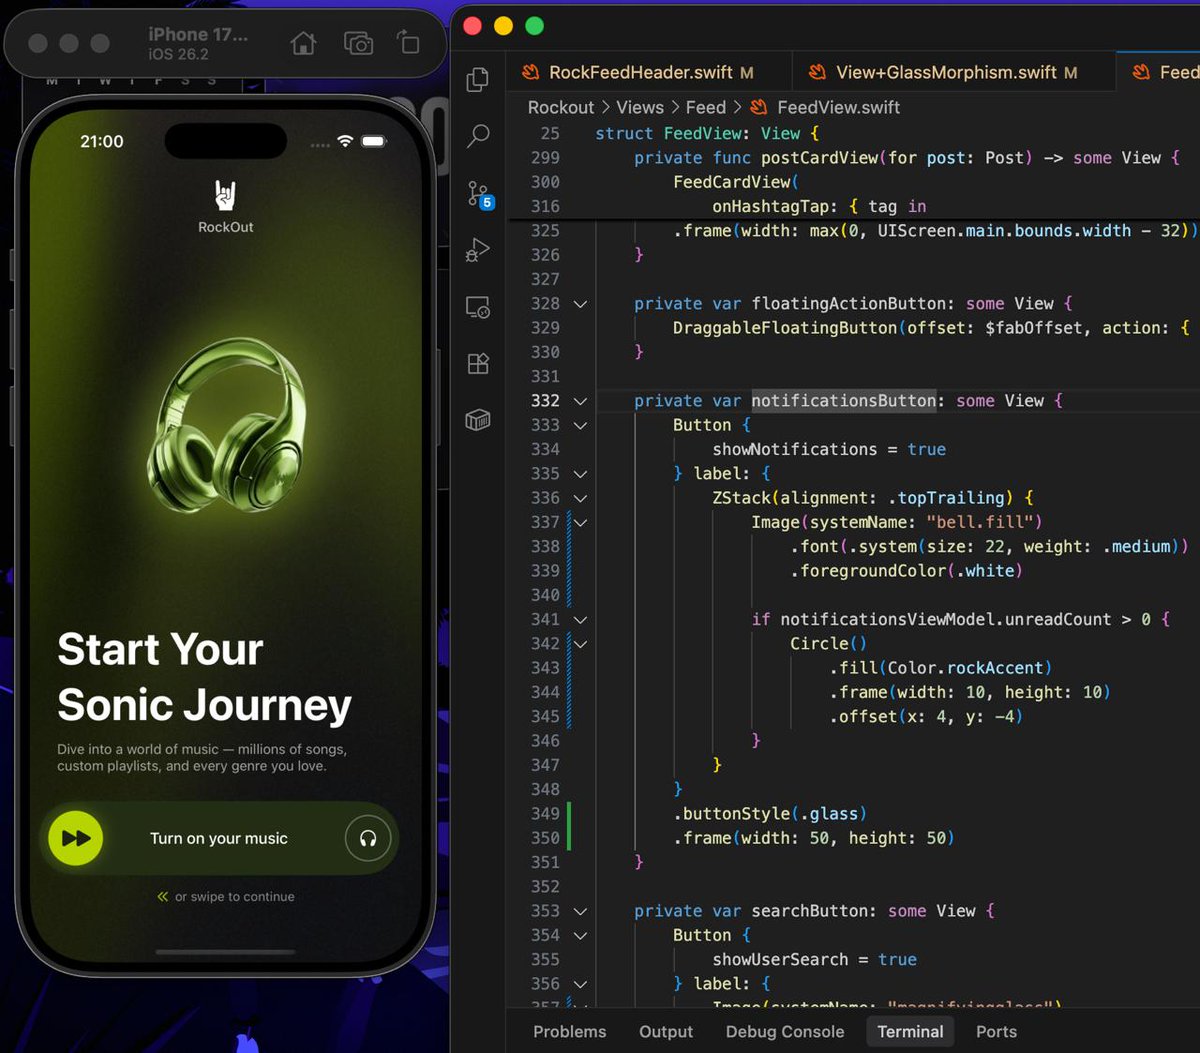Click '.frame(width: 50, height: 50)' line

(814, 838)
